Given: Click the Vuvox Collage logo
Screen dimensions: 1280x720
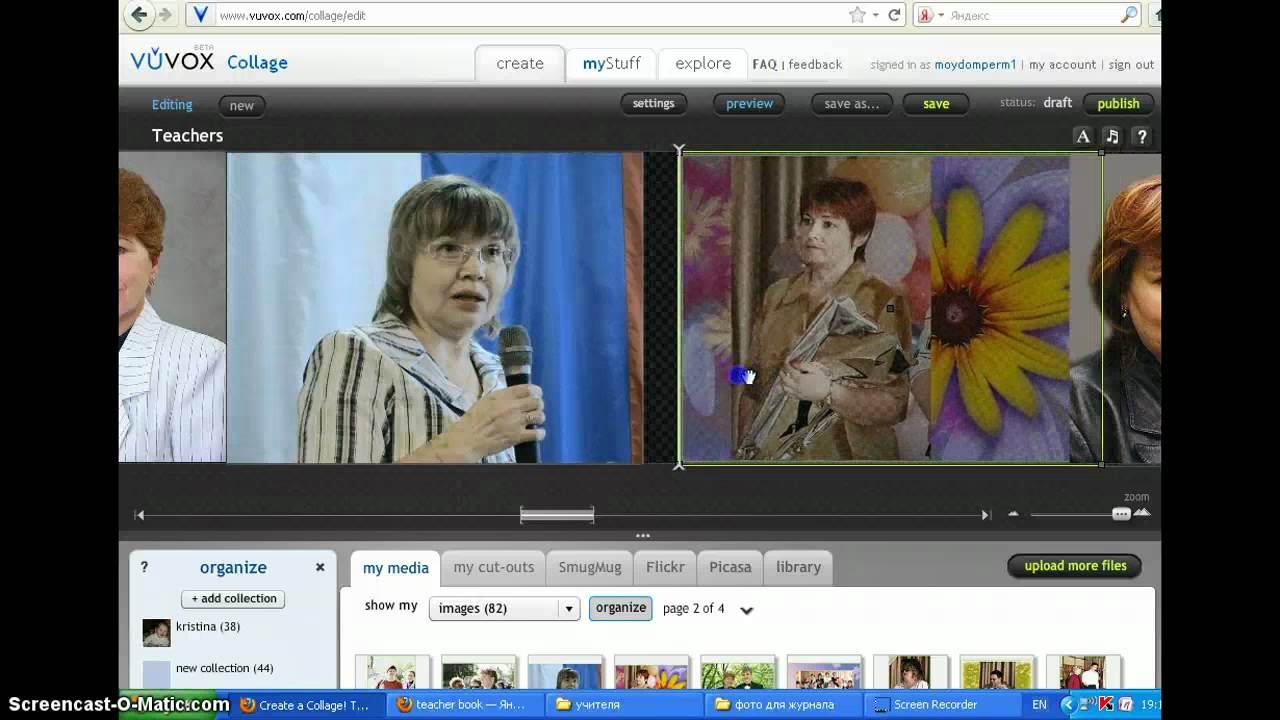Looking at the screenshot, I should pos(209,61).
